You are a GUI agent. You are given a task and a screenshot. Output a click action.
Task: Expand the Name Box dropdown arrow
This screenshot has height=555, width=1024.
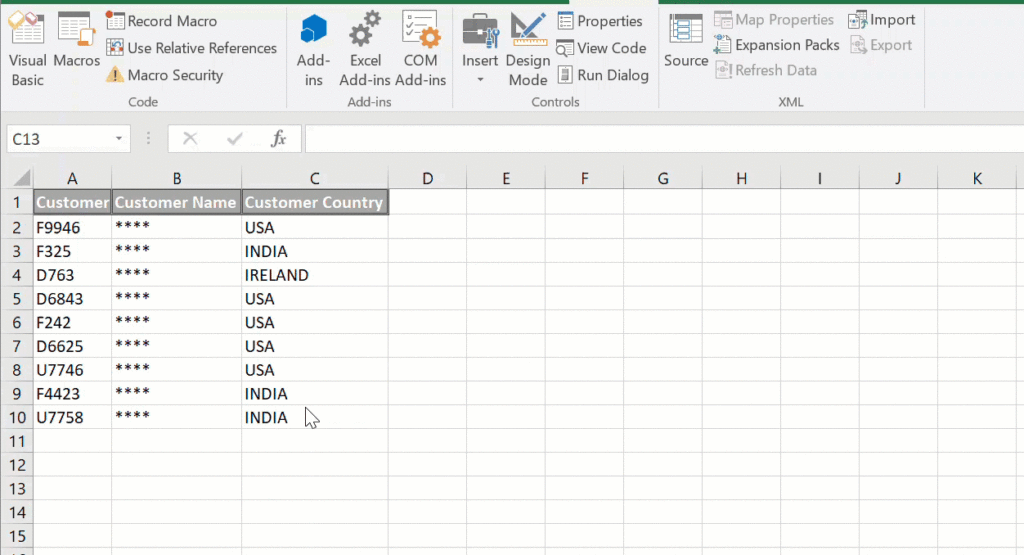(x=119, y=138)
